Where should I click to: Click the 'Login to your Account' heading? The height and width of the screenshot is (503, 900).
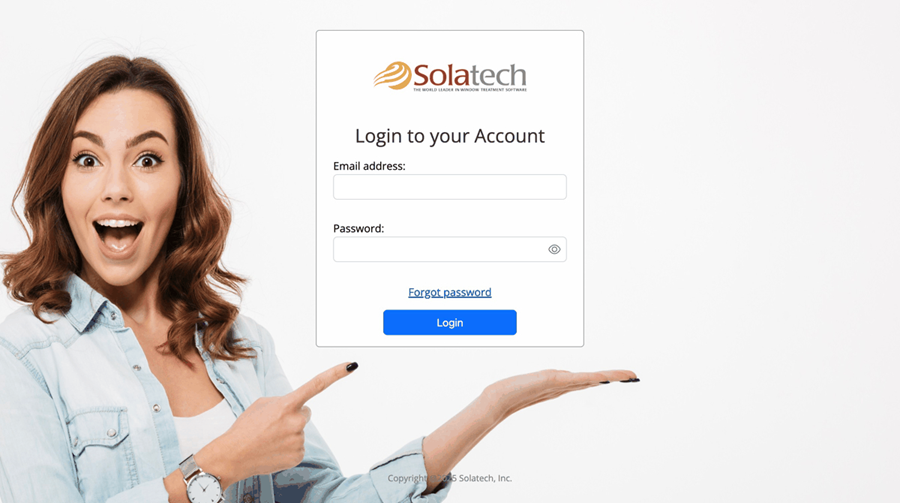coord(449,136)
